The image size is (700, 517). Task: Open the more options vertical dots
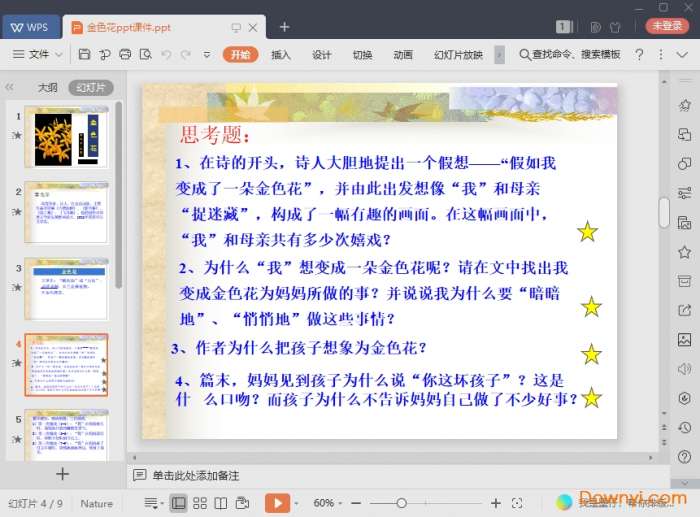[x=661, y=54]
